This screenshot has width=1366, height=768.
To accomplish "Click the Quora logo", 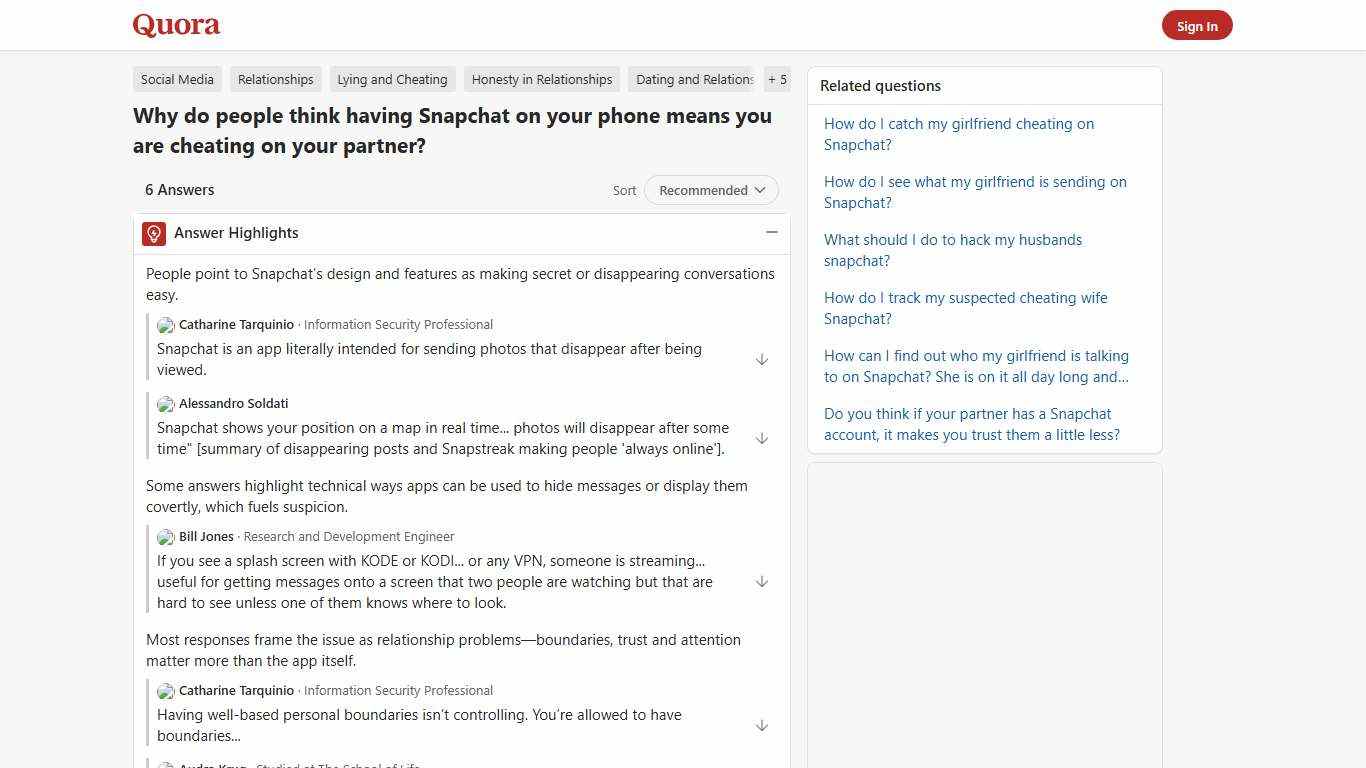I will tap(176, 25).
